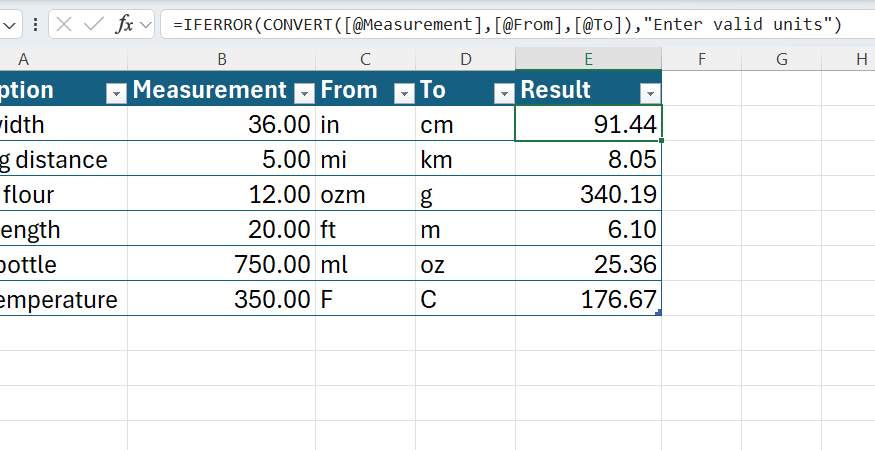Click the measurement cell 36.00
The width and height of the screenshot is (875, 450).
tap(222, 123)
